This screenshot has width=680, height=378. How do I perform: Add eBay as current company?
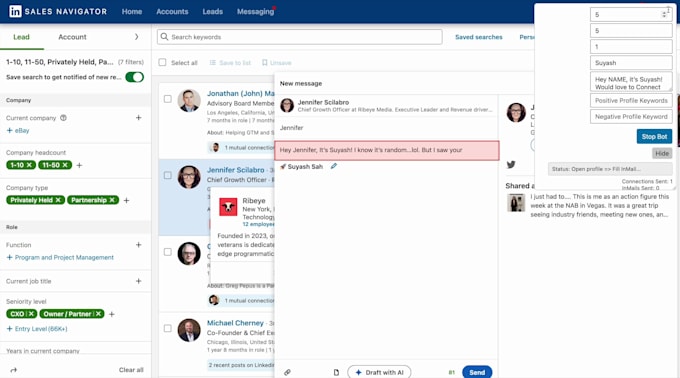(18, 130)
